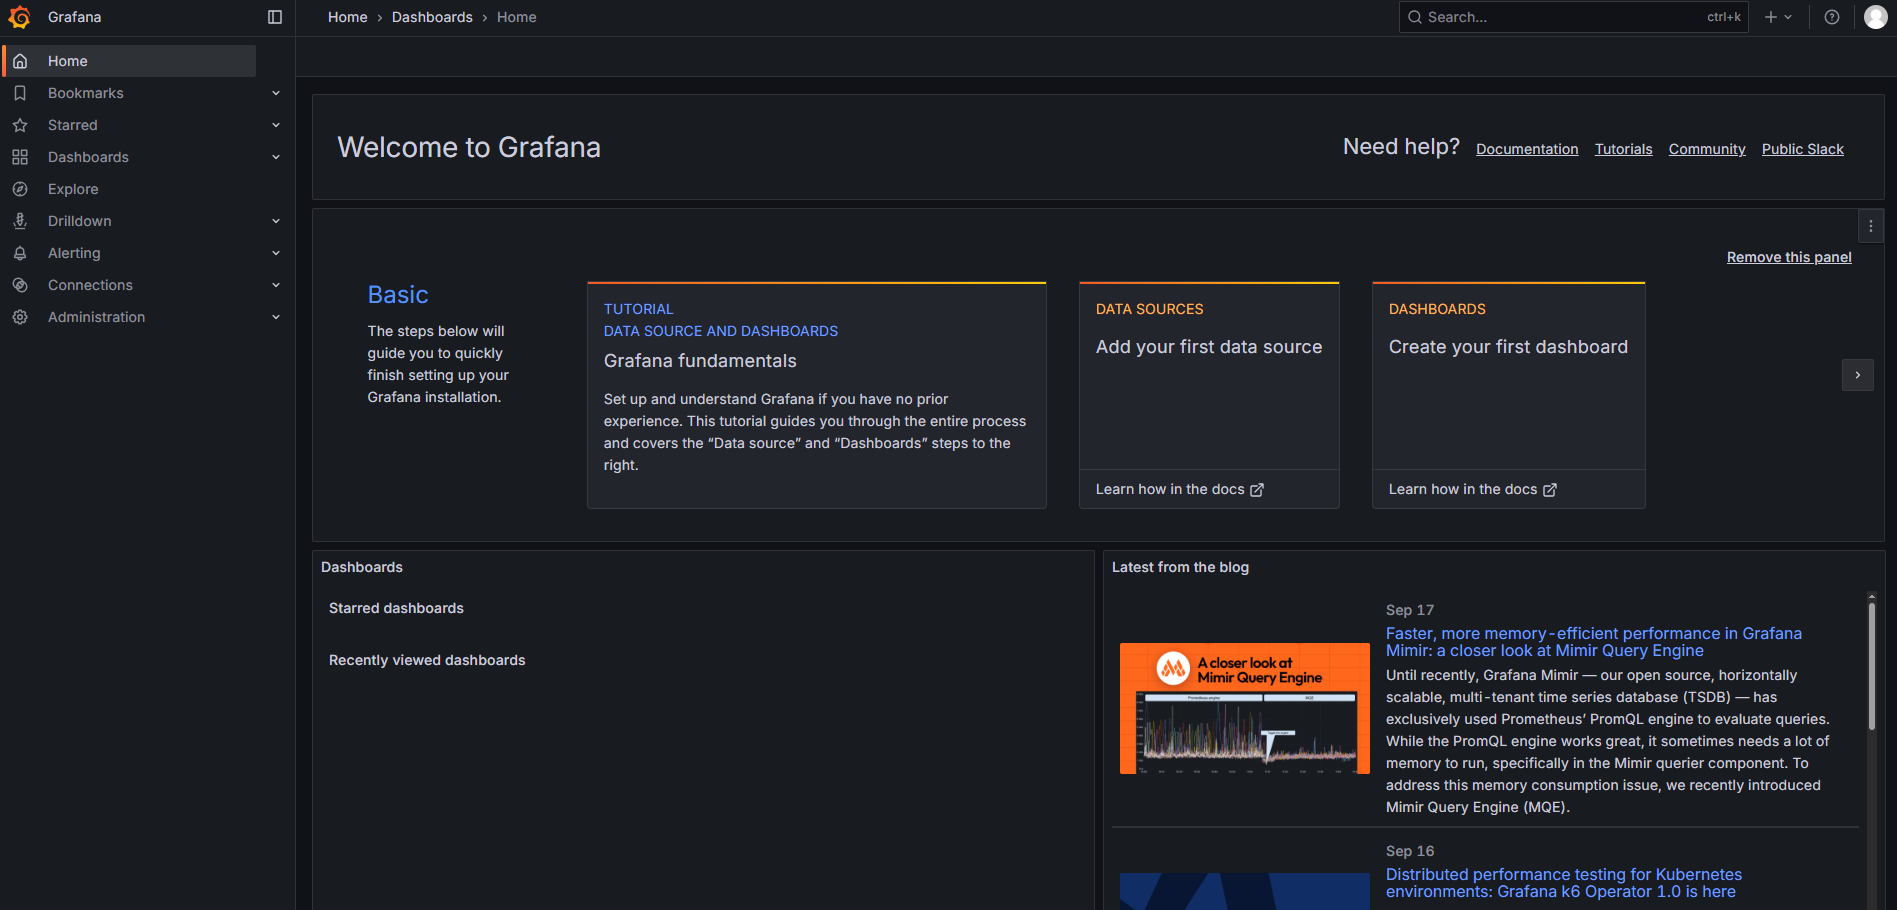Click the Recently viewed dashboards heading
The height and width of the screenshot is (910, 1897).
(x=427, y=660)
